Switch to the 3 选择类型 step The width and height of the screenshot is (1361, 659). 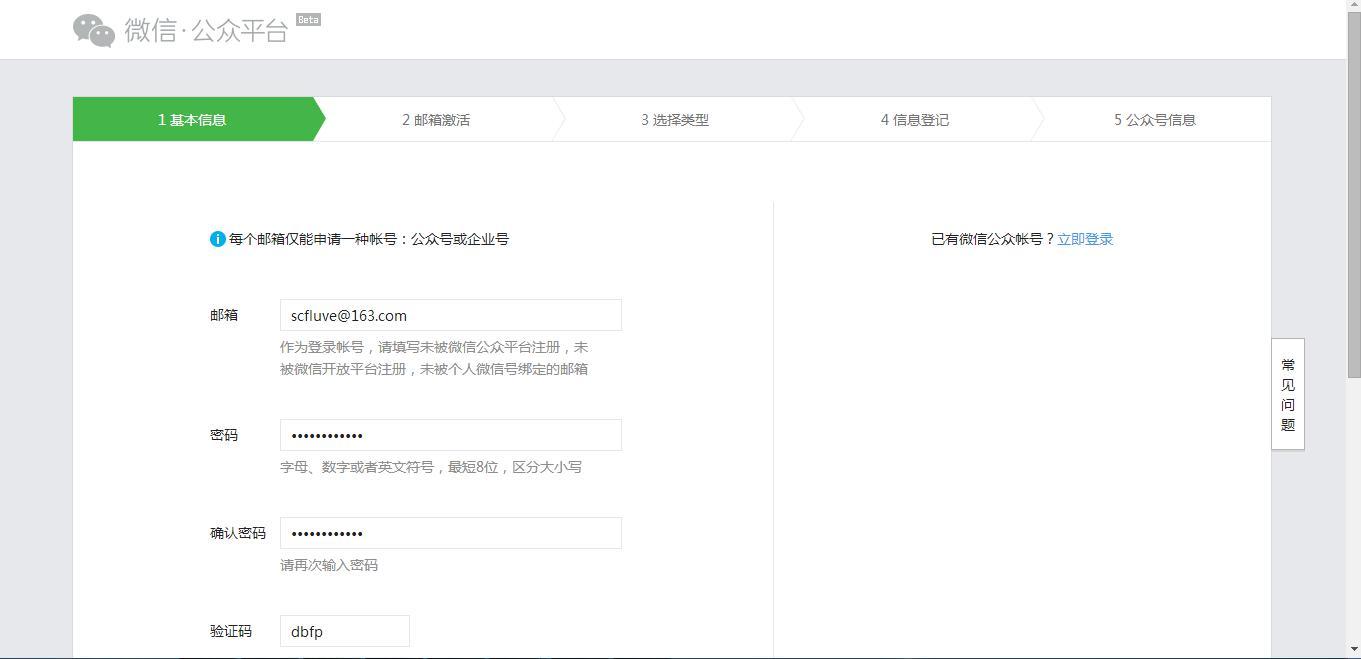(x=675, y=120)
